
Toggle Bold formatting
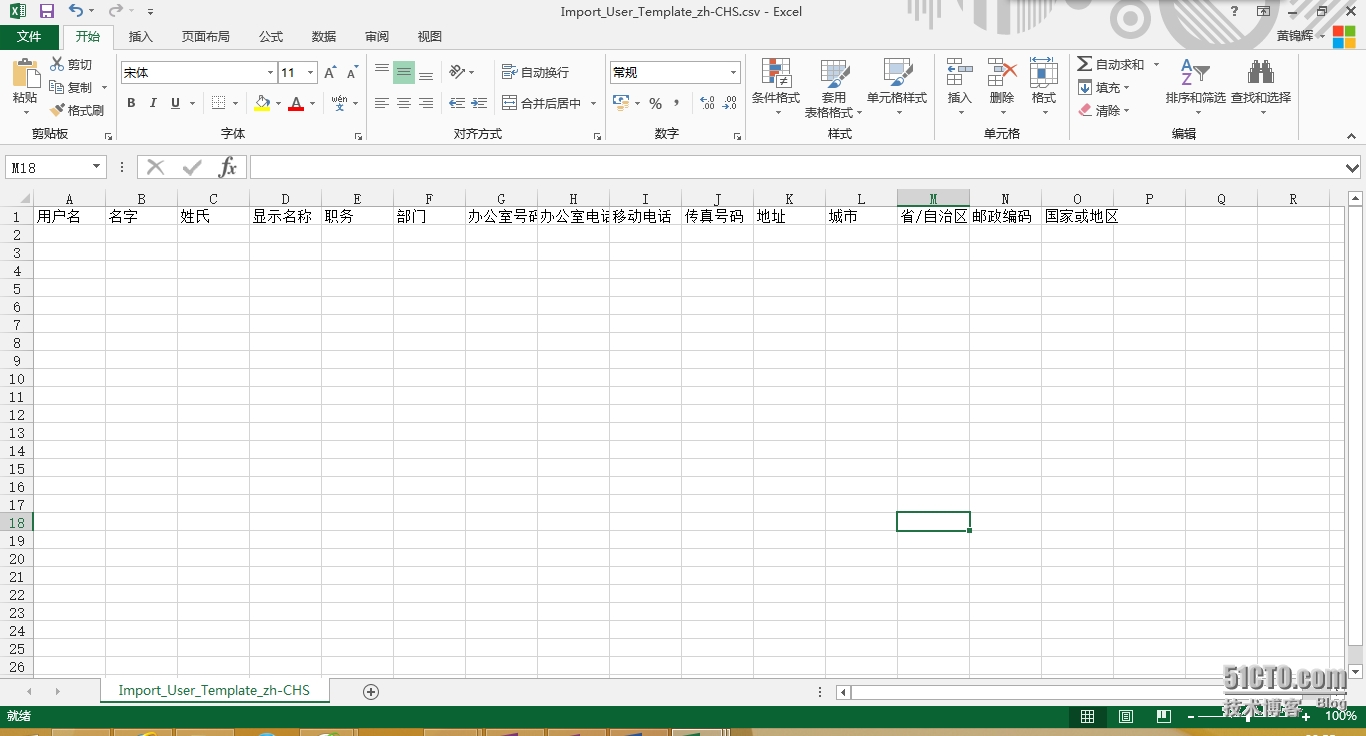(131, 103)
